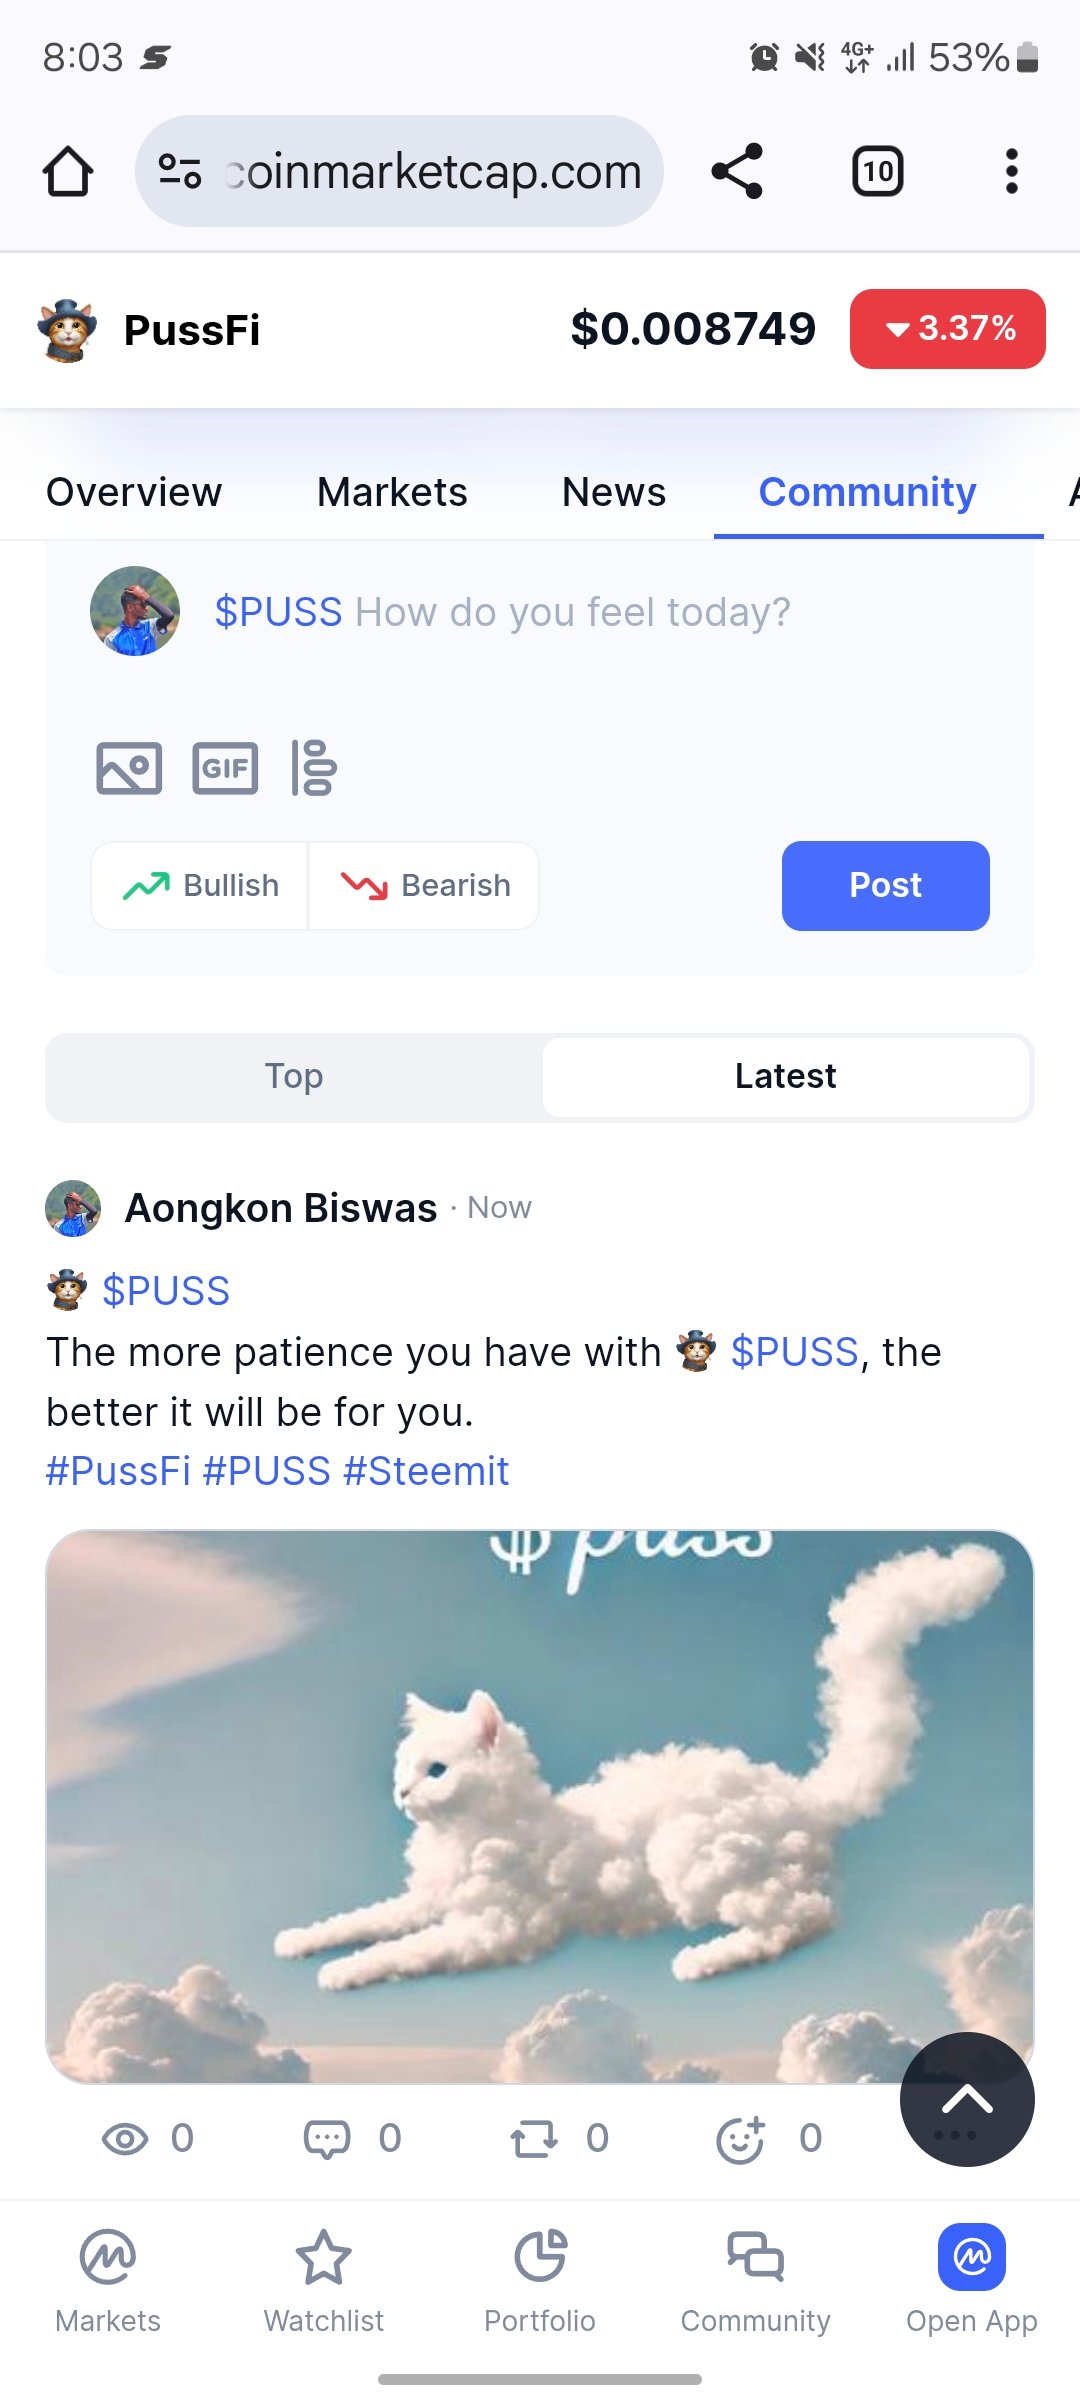The height and width of the screenshot is (2400, 1080).
Task: Repost Aongkon Biswas's post
Action: pos(534,2139)
